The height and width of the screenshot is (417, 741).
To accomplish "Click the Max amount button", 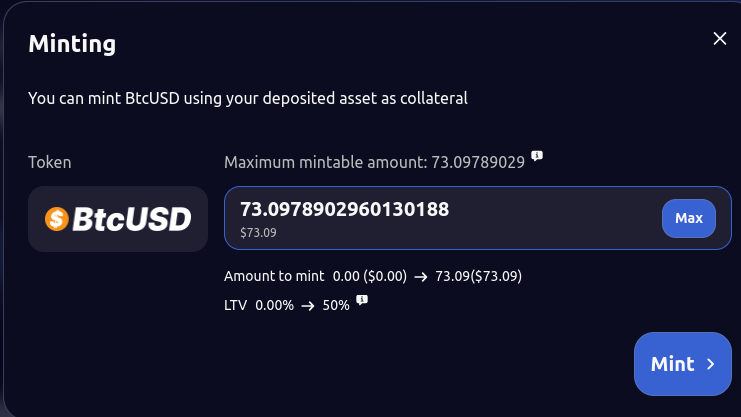I will coord(689,218).
